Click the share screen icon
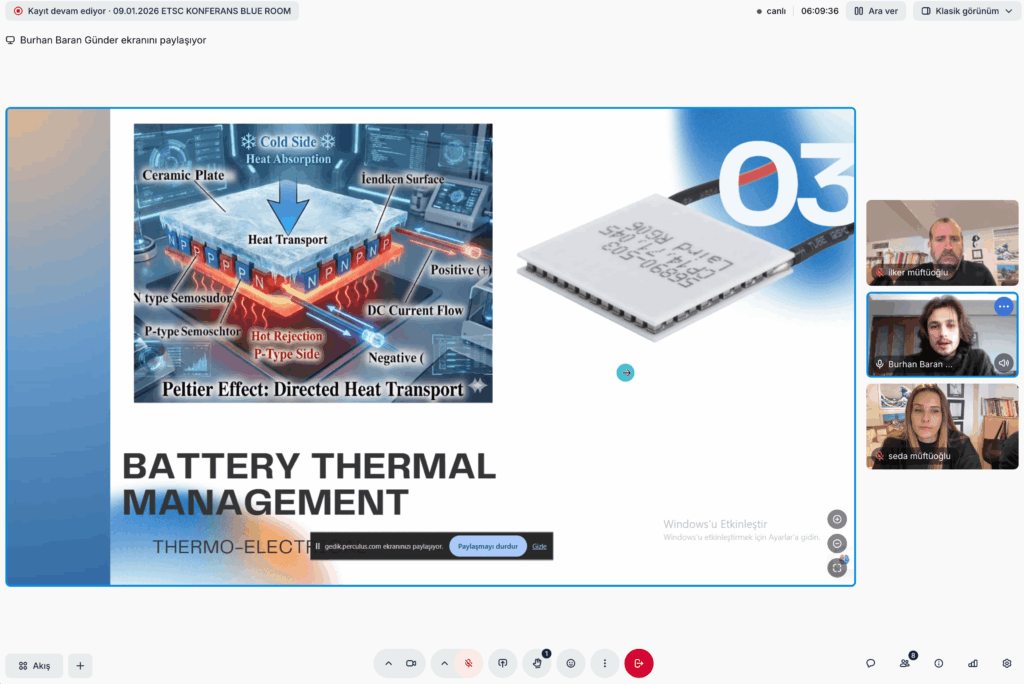 click(x=503, y=663)
